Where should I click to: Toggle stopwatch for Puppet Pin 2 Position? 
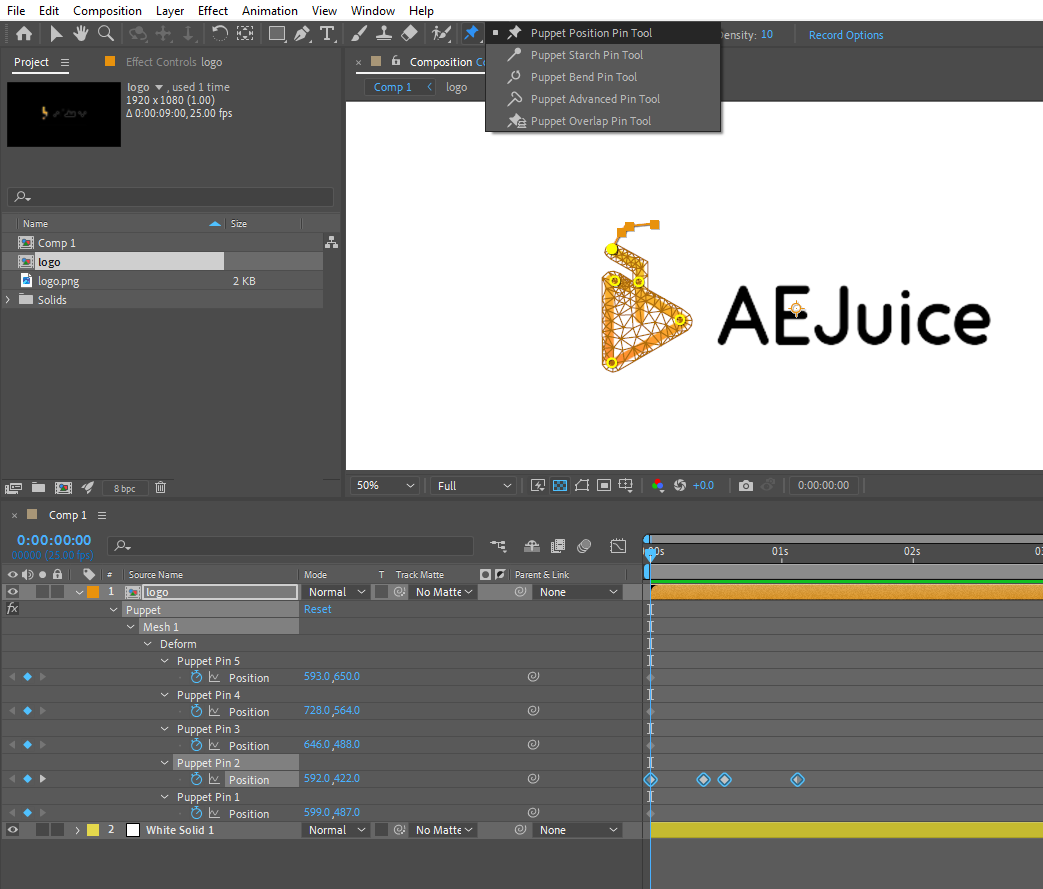196,779
